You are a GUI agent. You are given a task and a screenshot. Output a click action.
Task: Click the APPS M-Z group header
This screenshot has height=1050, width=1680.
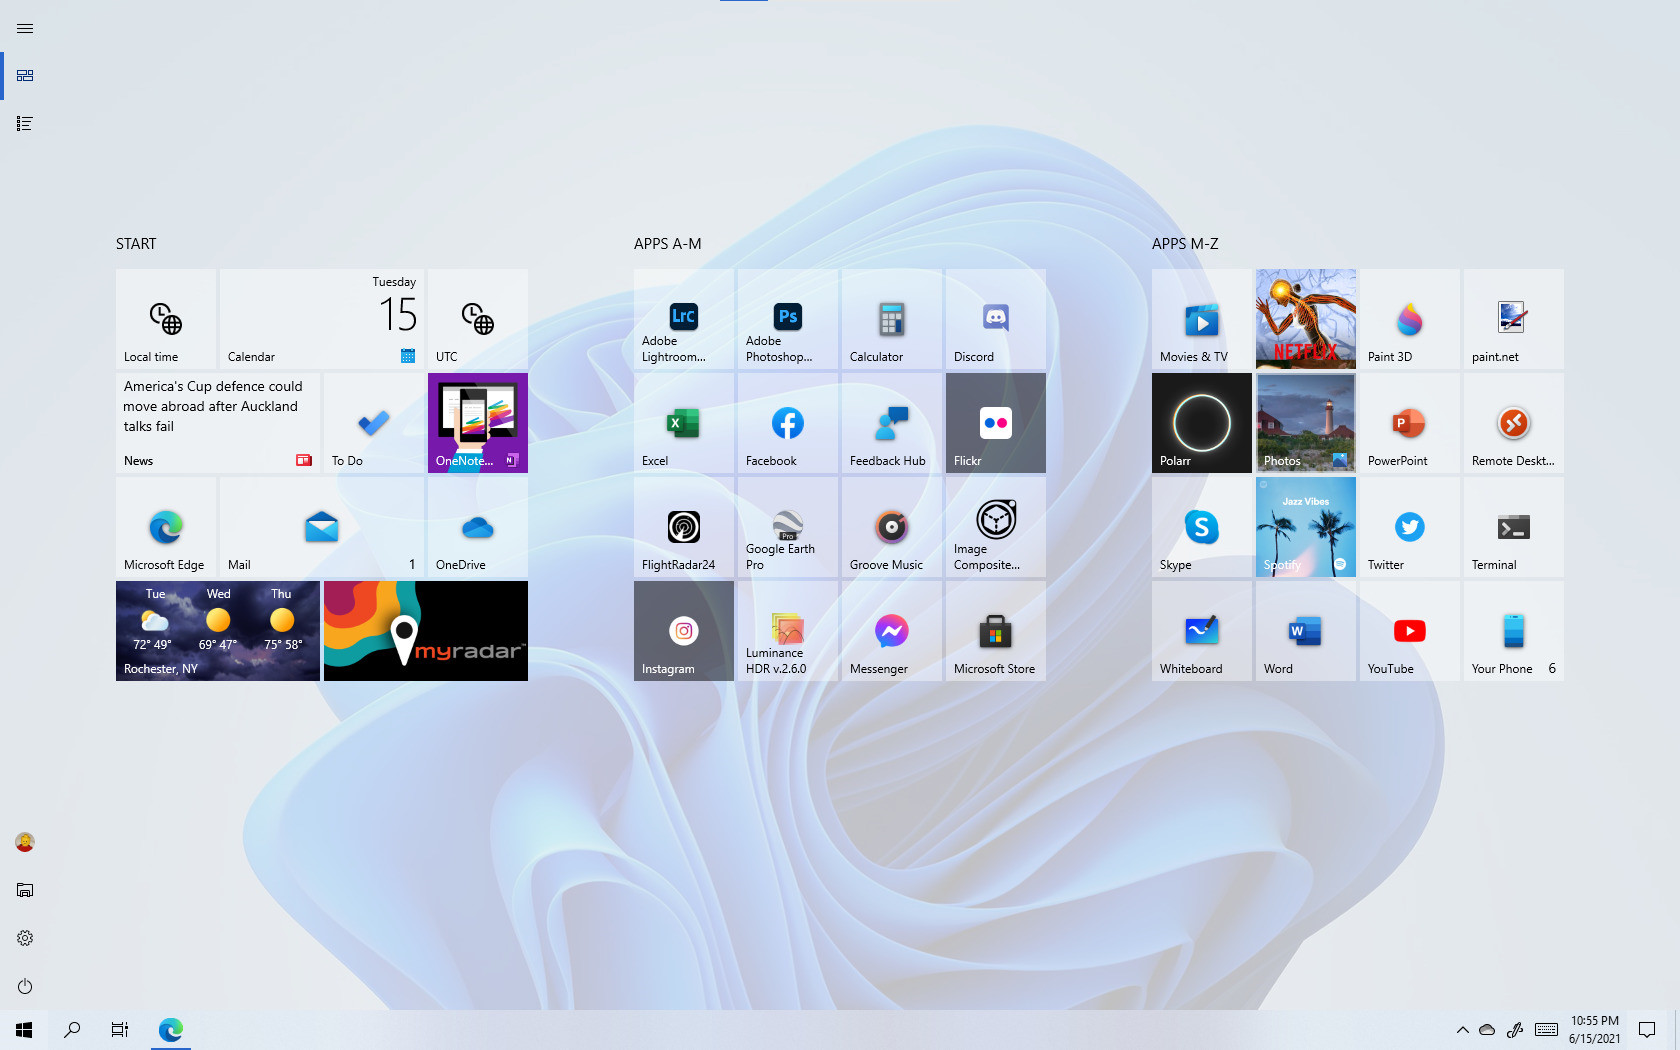(x=1185, y=244)
